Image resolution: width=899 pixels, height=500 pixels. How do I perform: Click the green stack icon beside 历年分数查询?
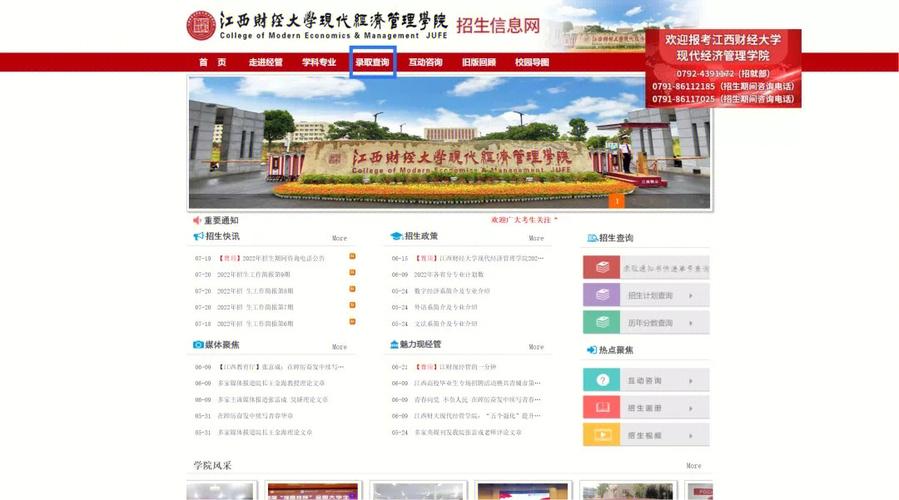(x=601, y=322)
